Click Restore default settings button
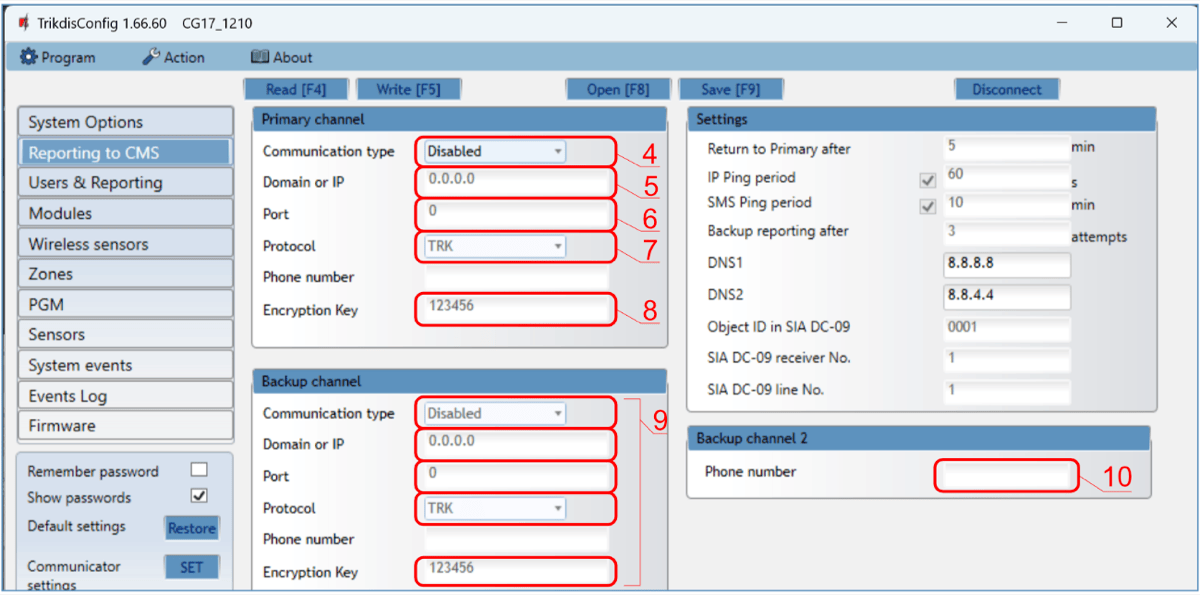The height and width of the screenshot is (595, 1200). (192, 528)
